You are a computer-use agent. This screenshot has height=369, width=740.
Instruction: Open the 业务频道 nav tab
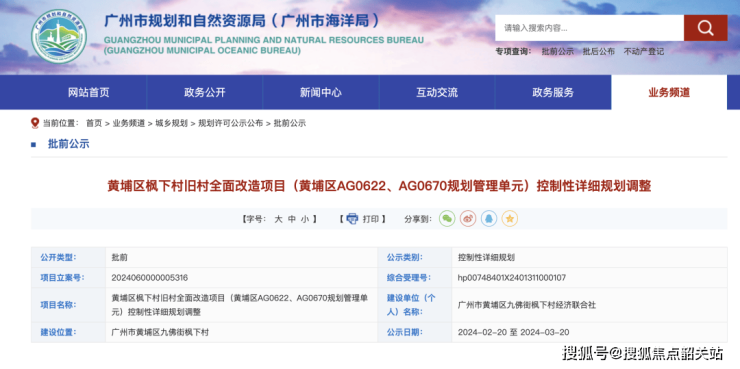click(669, 92)
